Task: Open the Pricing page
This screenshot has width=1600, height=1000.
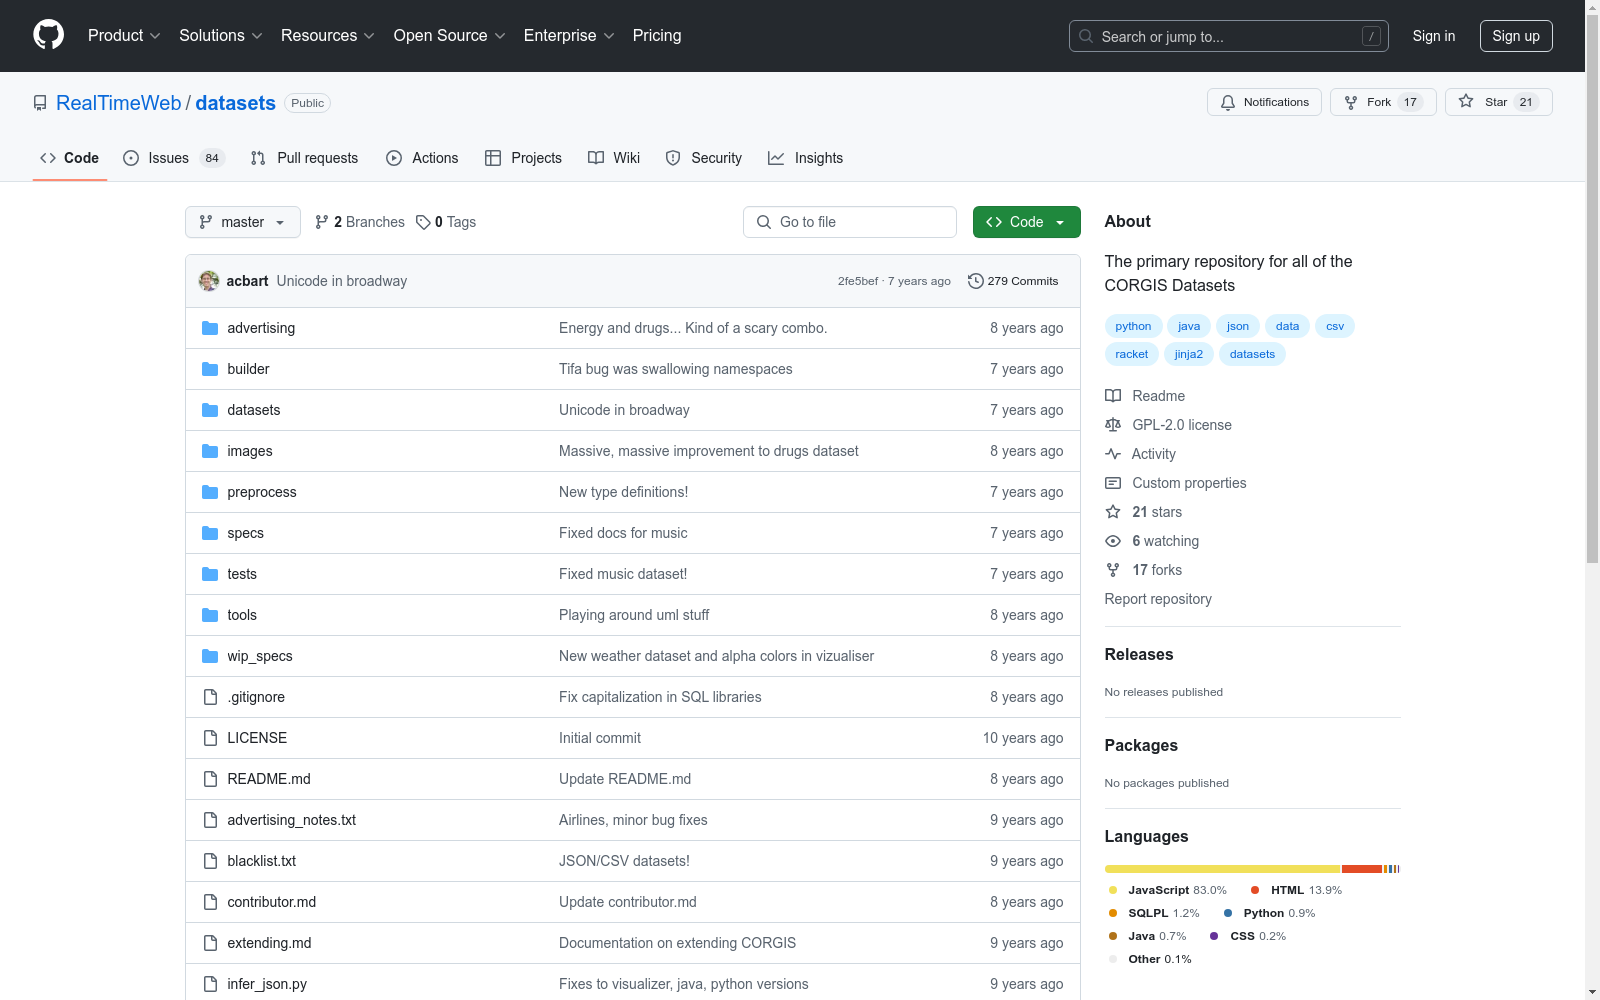Action: [x=657, y=36]
